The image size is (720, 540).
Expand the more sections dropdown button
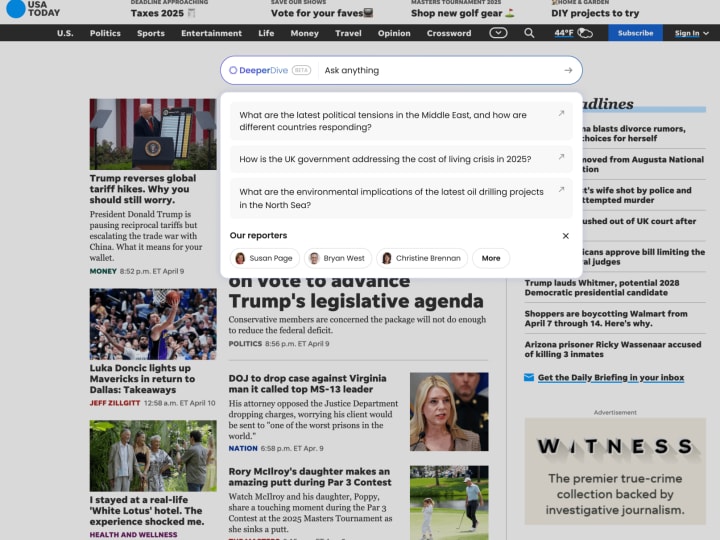pos(498,33)
